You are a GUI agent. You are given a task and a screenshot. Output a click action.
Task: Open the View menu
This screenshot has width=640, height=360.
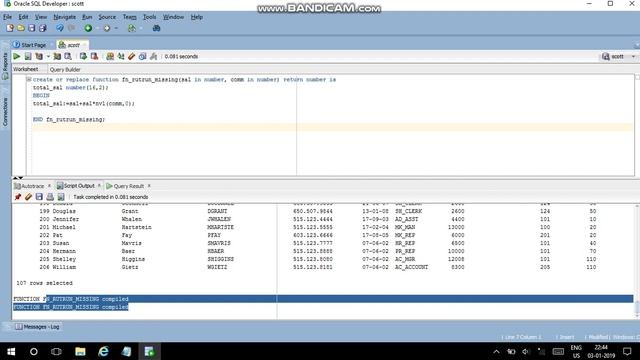coord(40,17)
